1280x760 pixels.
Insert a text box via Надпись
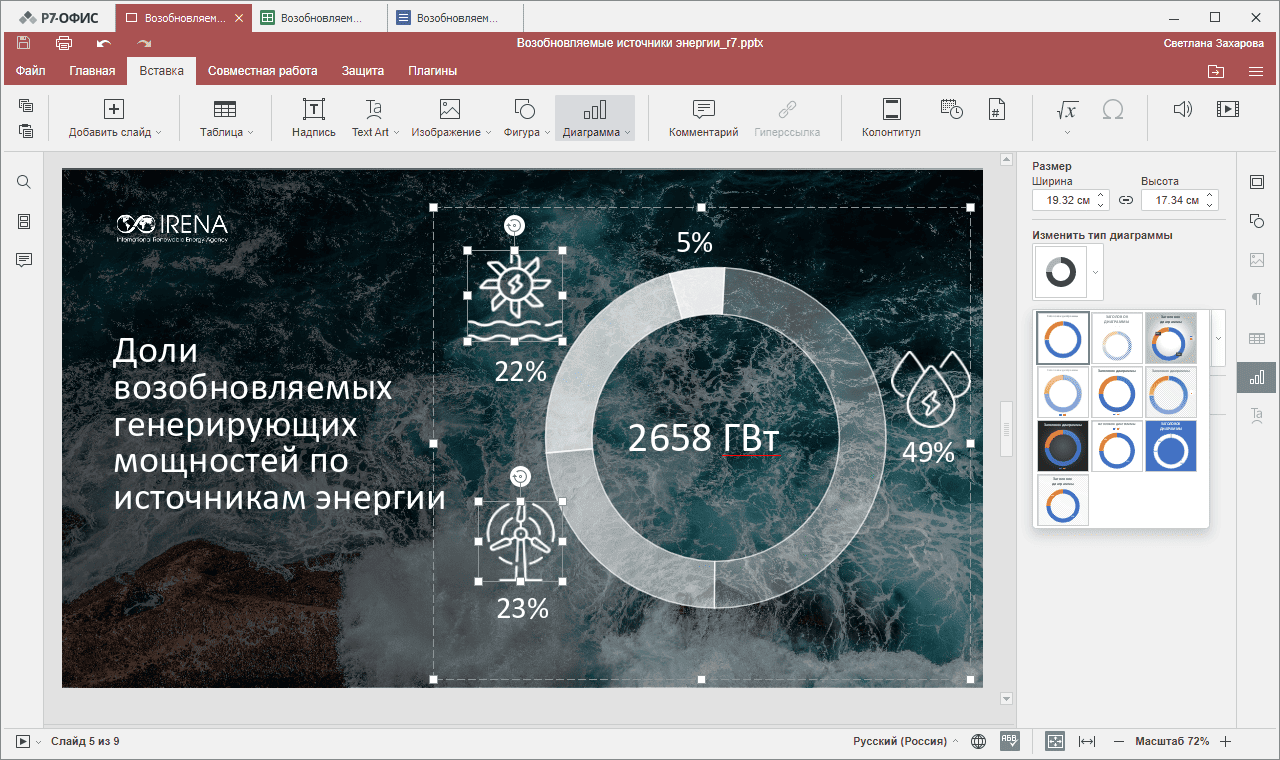pos(314,117)
